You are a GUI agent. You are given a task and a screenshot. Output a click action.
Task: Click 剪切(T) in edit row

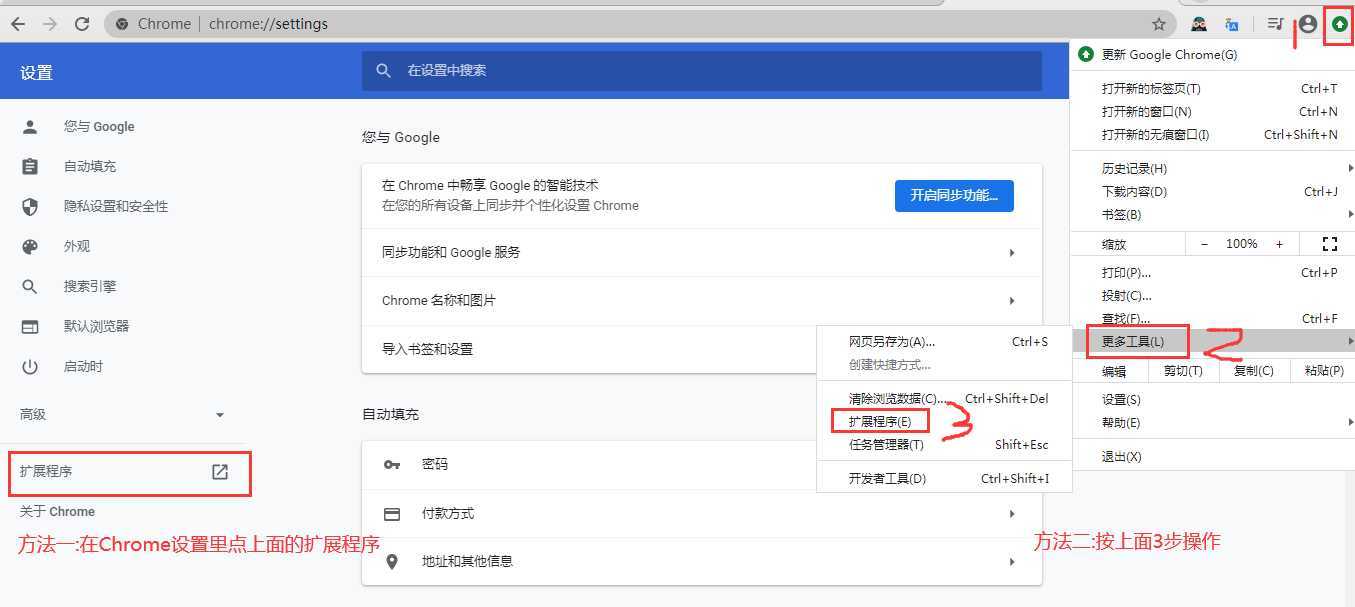1183,371
